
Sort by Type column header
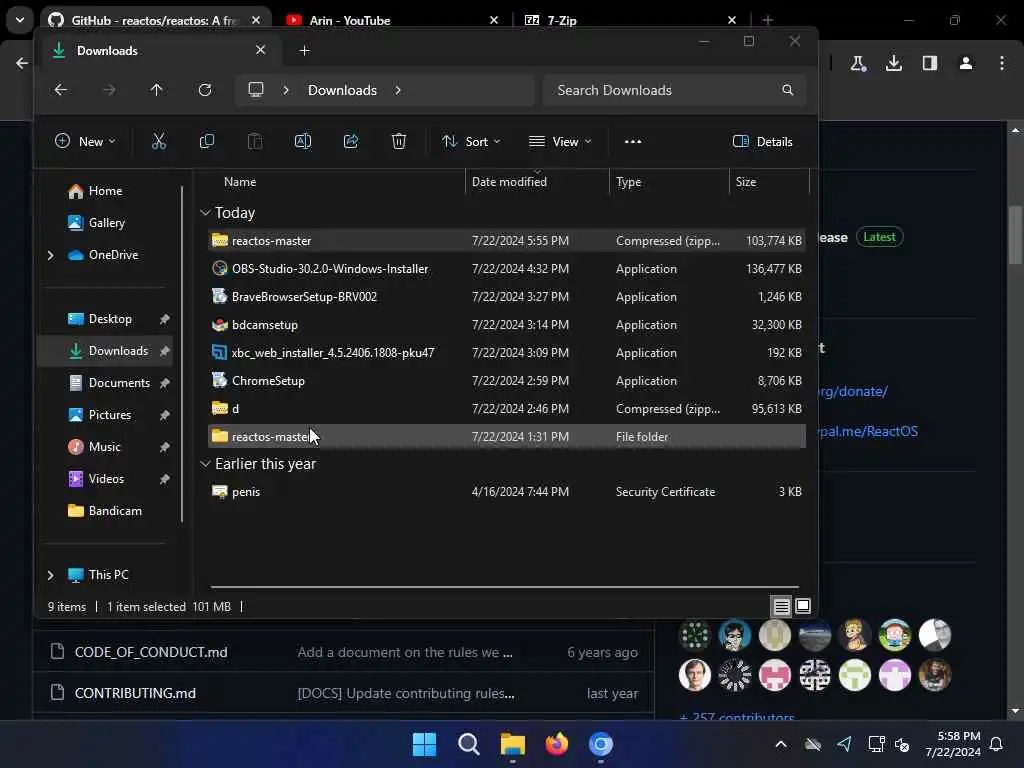[629, 182]
